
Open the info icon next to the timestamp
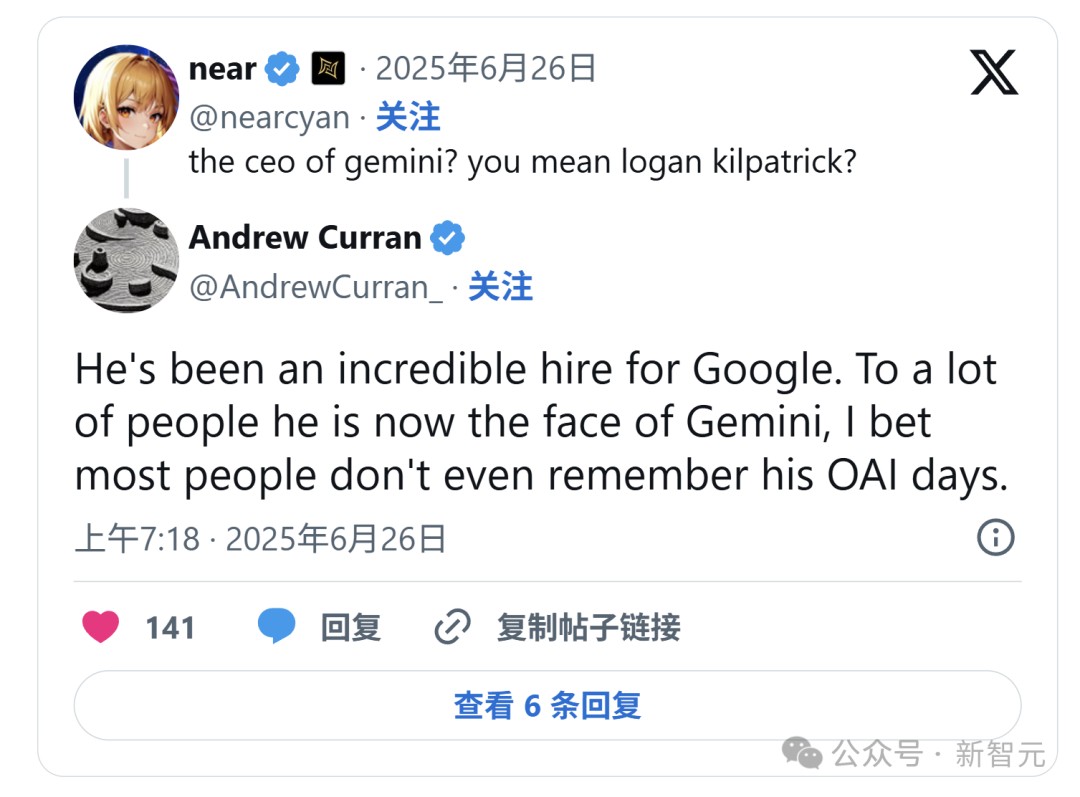click(995, 538)
